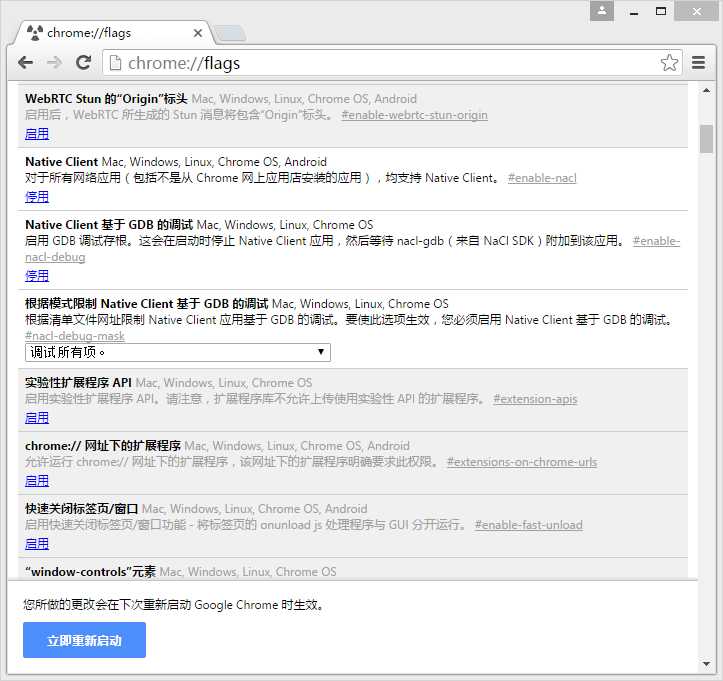Click the scrollbar up arrow
723x681 pixels.
(x=706, y=91)
